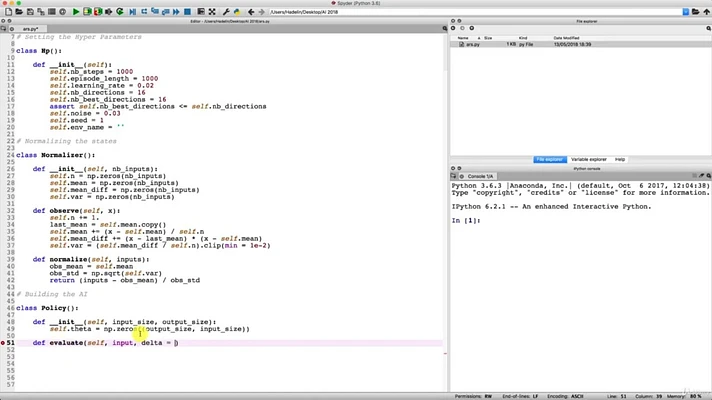The width and height of the screenshot is (712, 400).
Task: Run cell and advance icon
Action: [98, 12]
